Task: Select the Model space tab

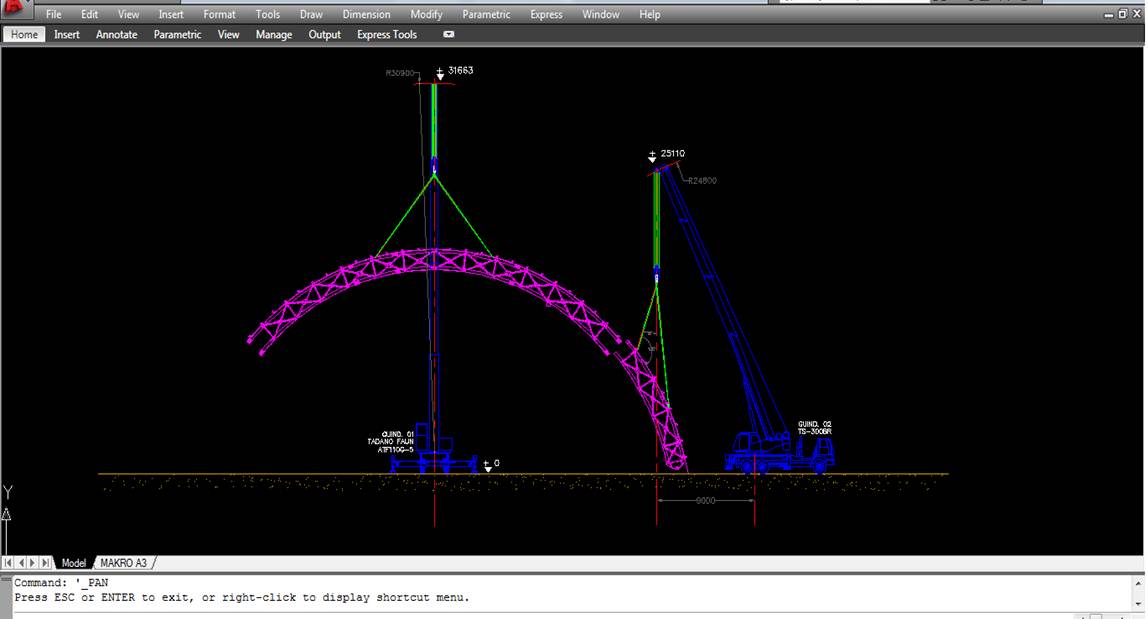Action: (74, 563)
